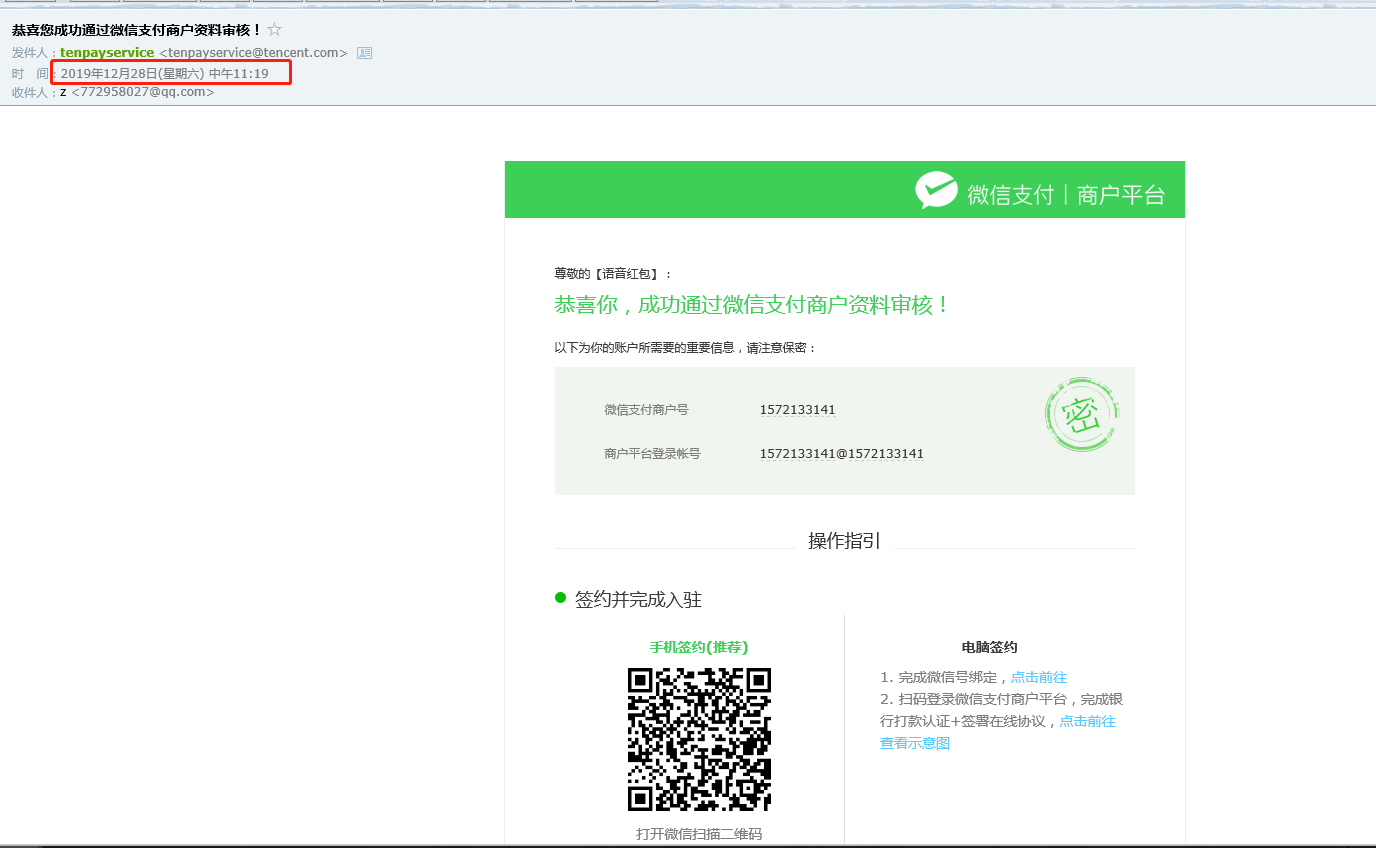This screenshot has height=848, width=1376.
Task: Star this email with the star icon
Action: (x=274, y=30)
